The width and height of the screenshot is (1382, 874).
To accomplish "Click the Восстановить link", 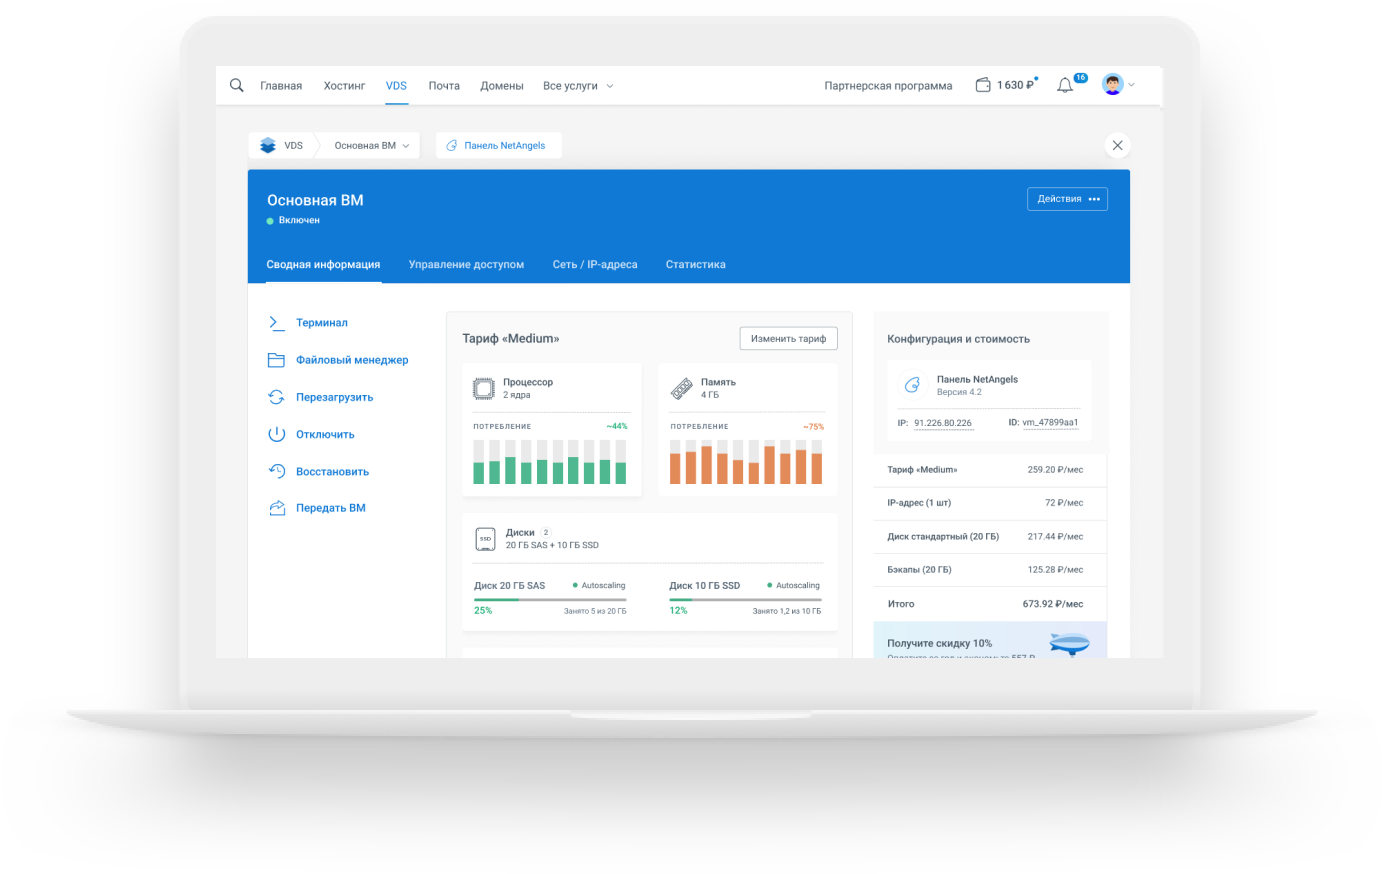I will (332, 471).
